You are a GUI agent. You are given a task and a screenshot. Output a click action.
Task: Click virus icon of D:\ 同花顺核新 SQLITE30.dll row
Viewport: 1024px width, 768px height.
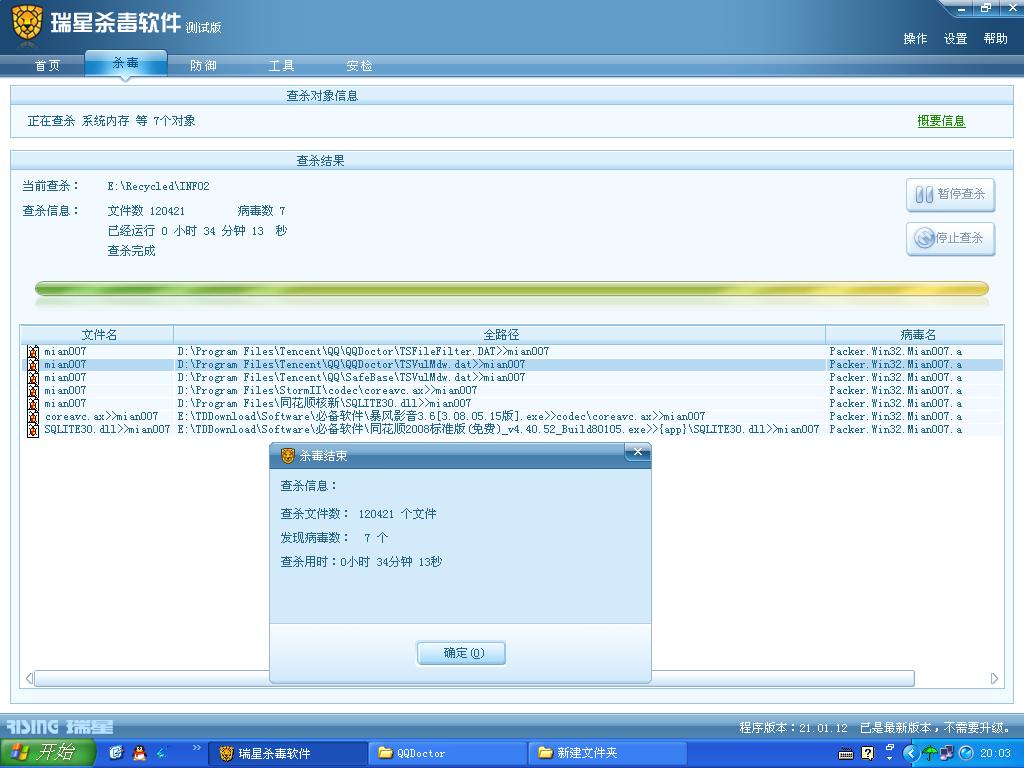point(33,404)
